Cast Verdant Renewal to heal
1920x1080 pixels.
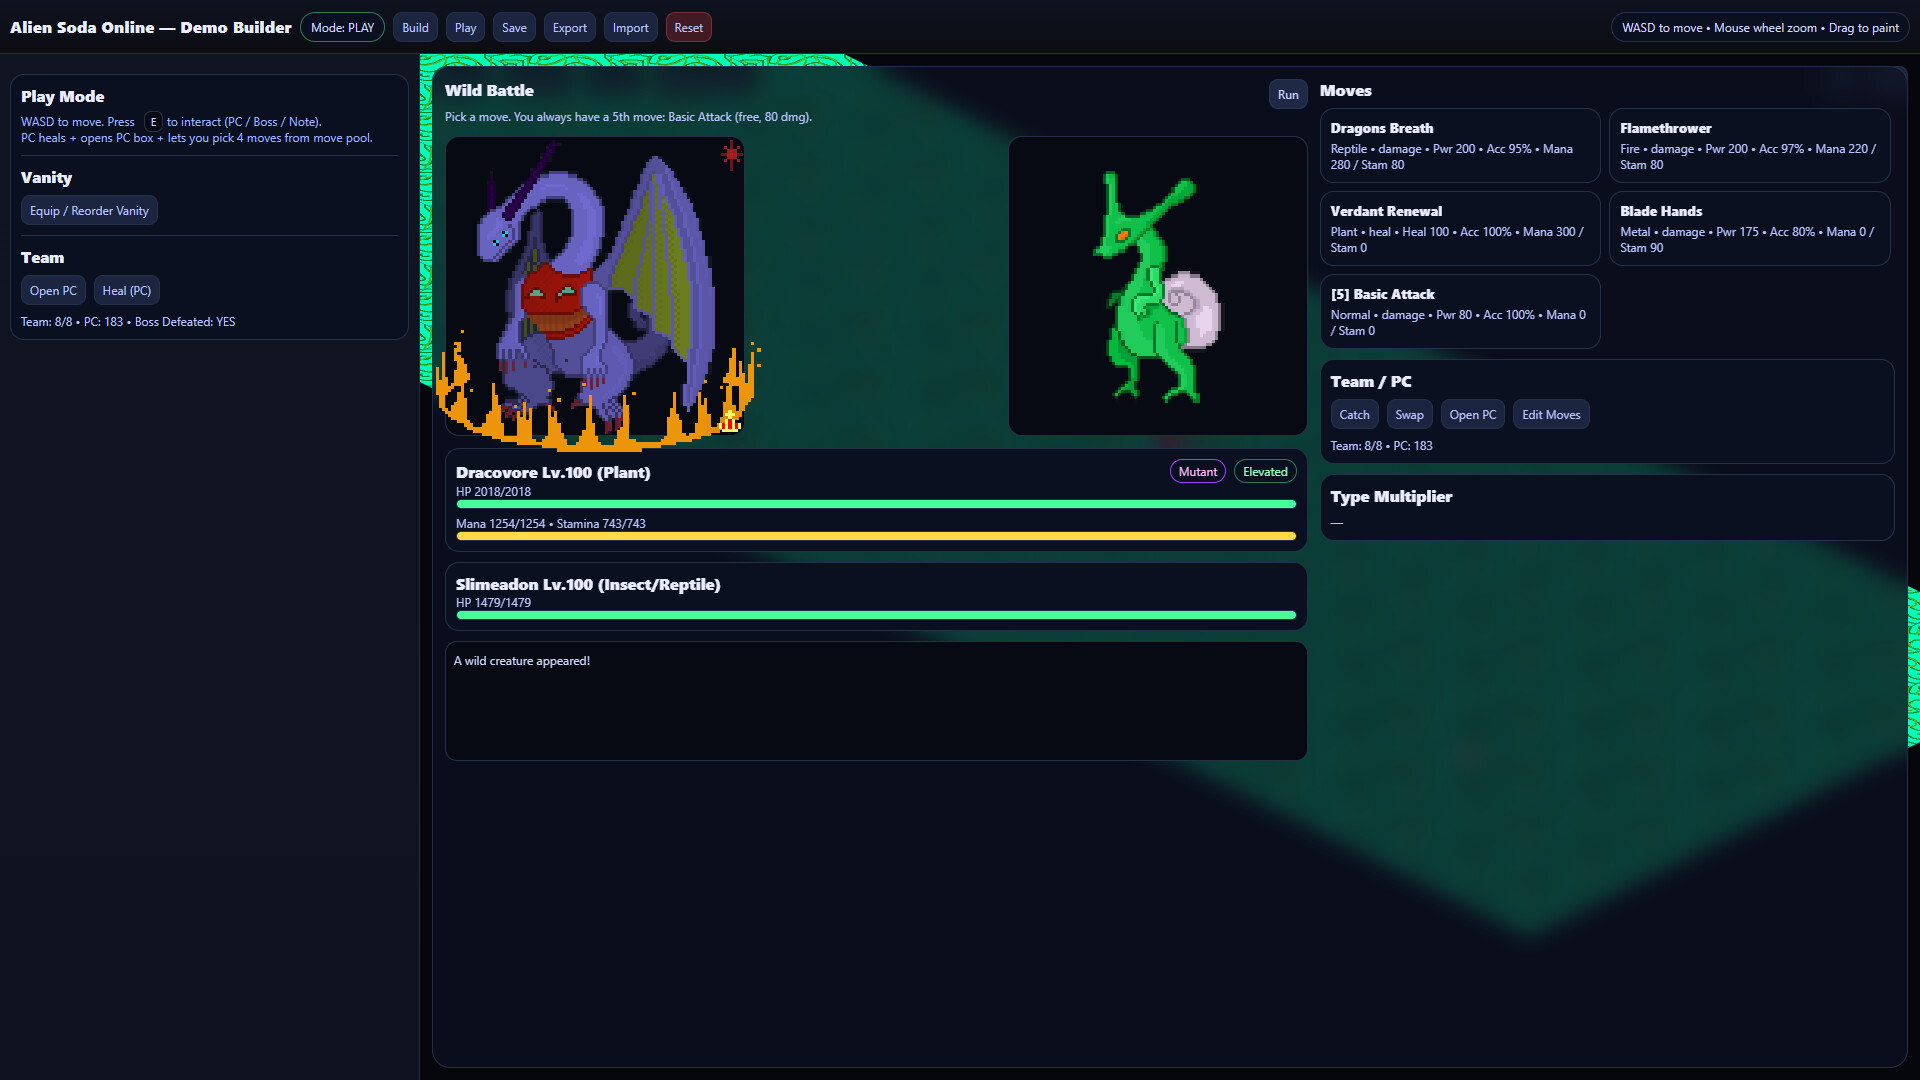click(x=1459, y=228)
